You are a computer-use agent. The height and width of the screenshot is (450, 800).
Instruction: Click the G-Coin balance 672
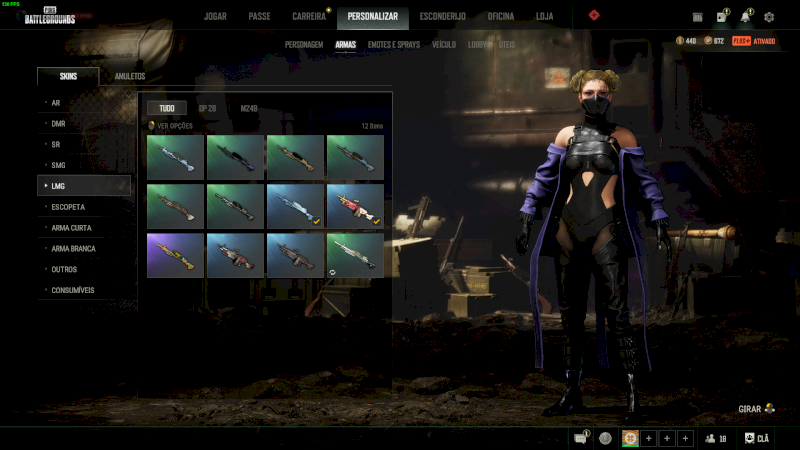pos(714,41)
